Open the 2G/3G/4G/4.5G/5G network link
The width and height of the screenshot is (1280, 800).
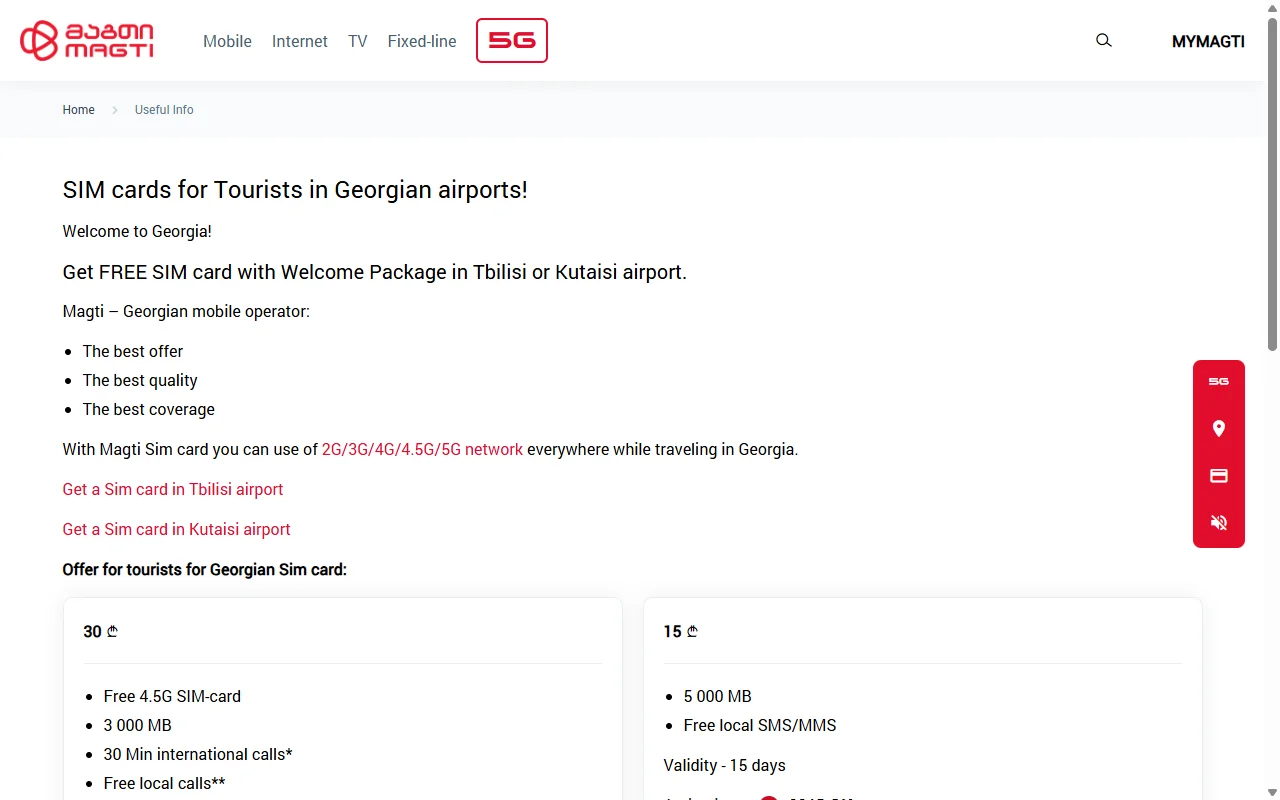coord(422,449)
